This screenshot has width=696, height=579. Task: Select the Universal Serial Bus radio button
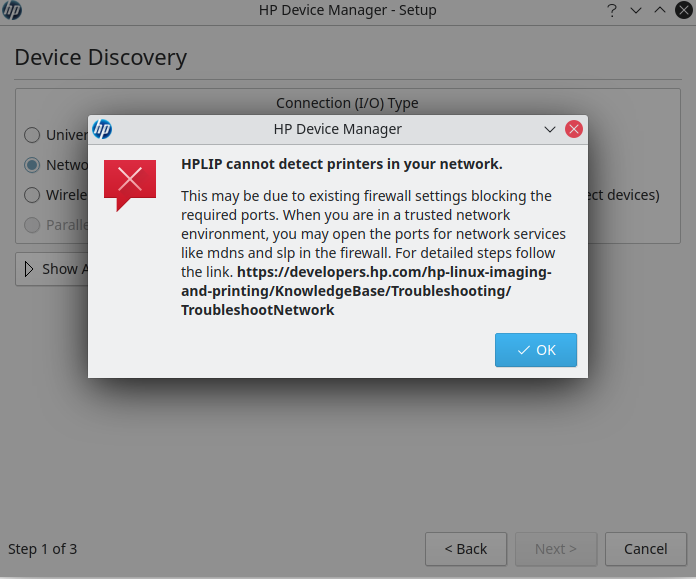[32, 135]
